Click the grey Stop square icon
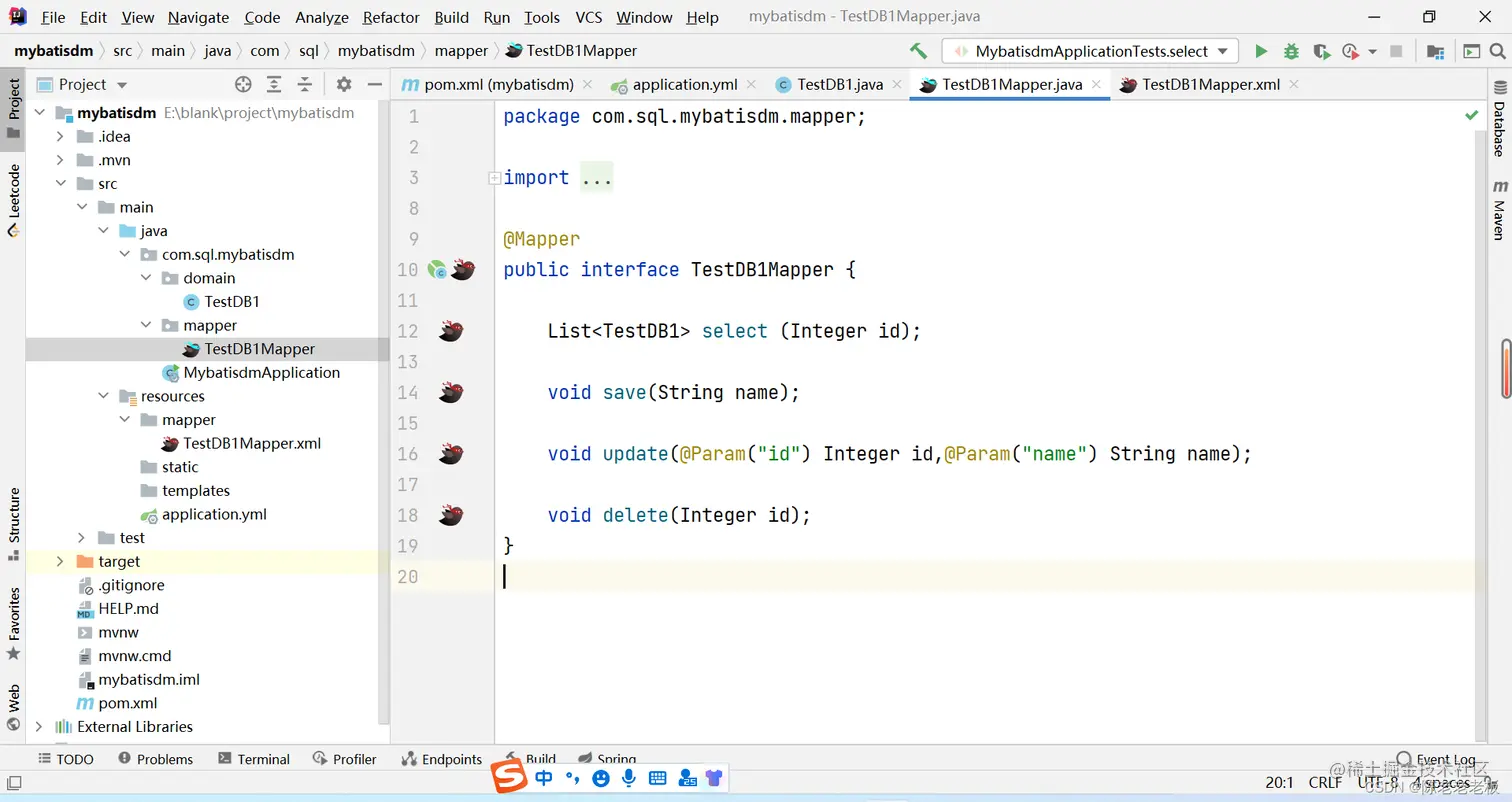 (x=1396, y=51)
